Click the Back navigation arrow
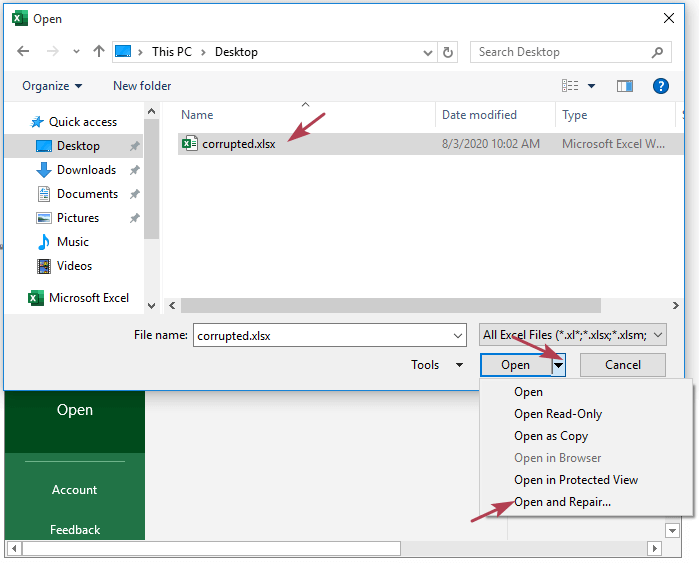Image resolution: width=699 pixels, height=563 pixels. point(24,52)
